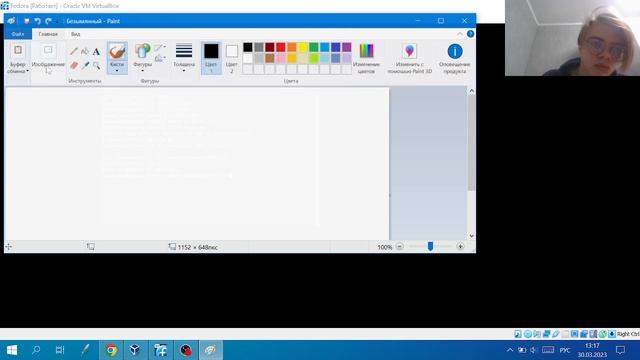Viewport: 640px width, 360px height.
Task: Expand the Буфер обмена group
Action: tap(18, 59)
